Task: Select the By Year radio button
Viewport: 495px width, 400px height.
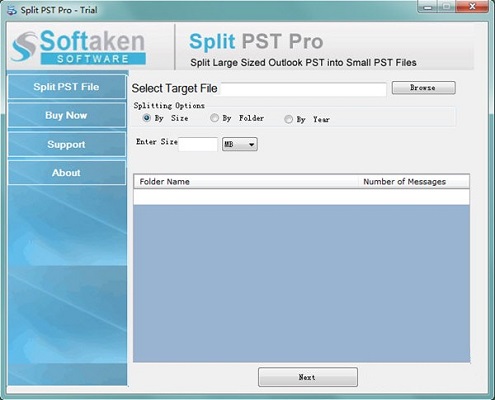Action: click(288, 119)
